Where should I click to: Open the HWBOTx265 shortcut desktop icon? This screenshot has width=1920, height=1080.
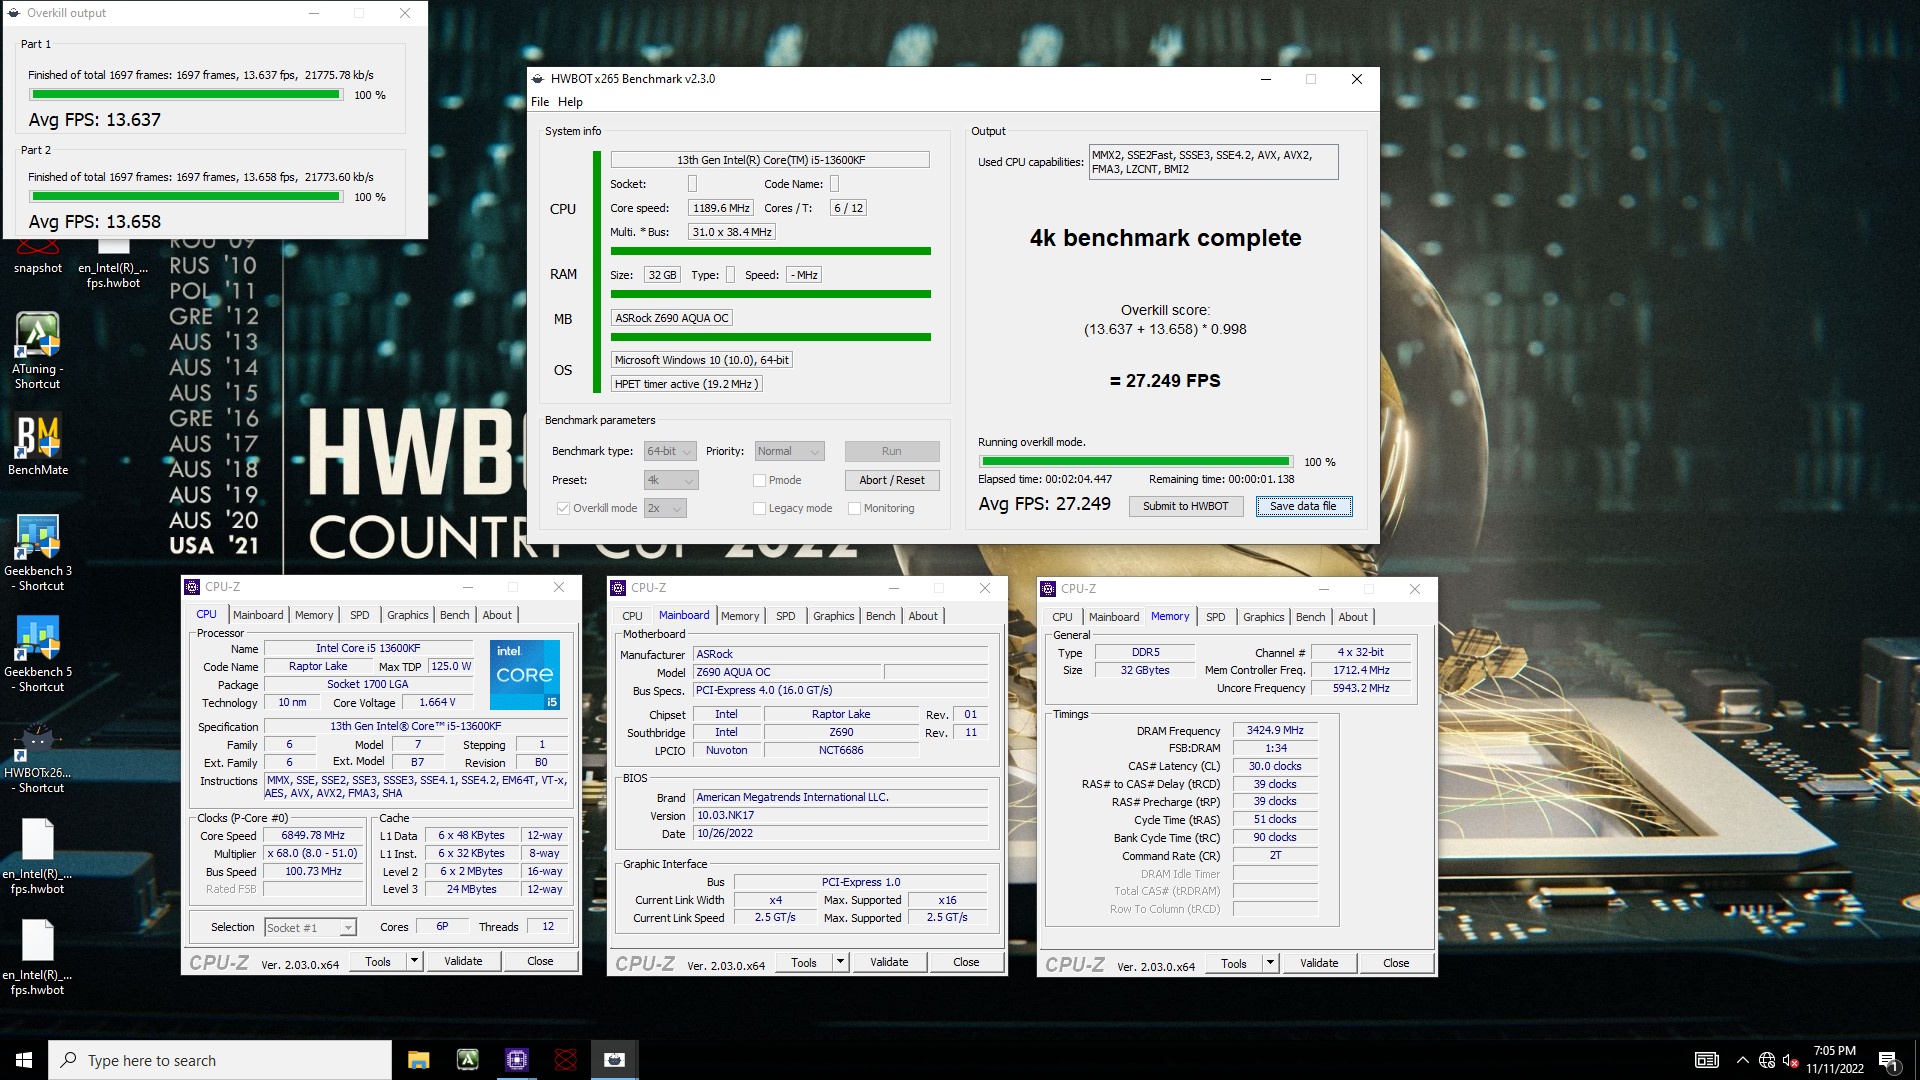tap(37, 757)
